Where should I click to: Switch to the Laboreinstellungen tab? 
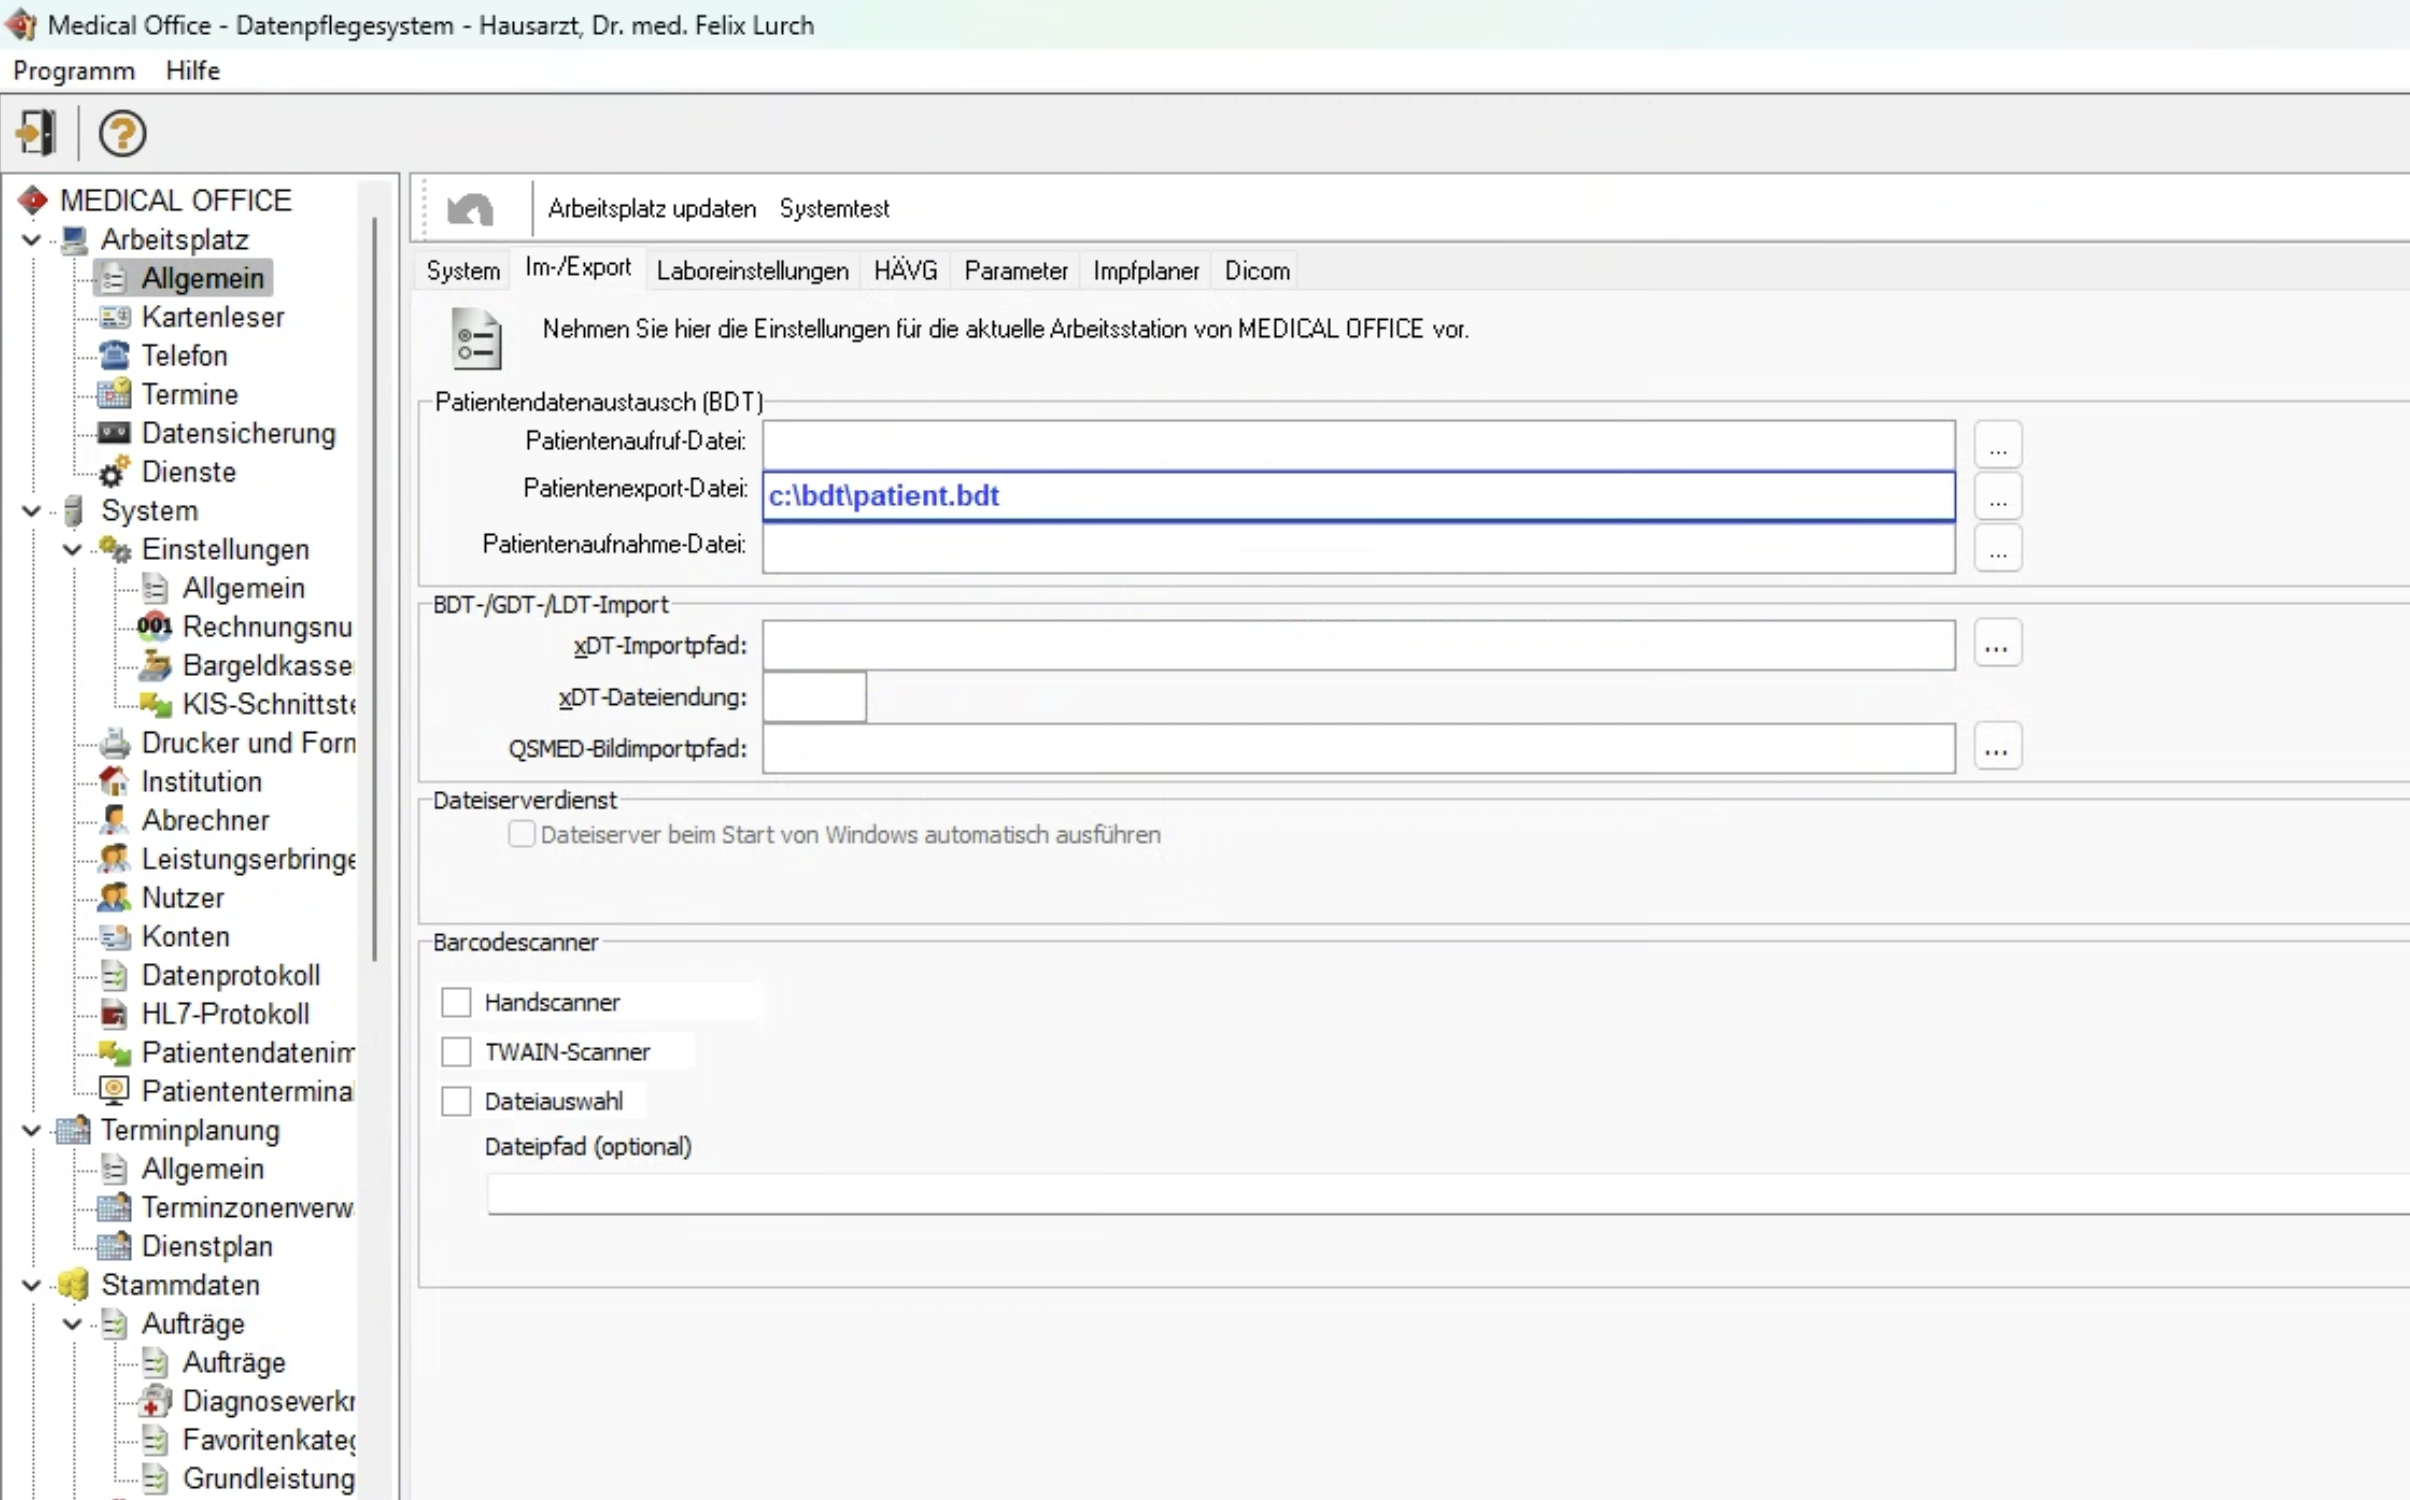tap(752, 271)
